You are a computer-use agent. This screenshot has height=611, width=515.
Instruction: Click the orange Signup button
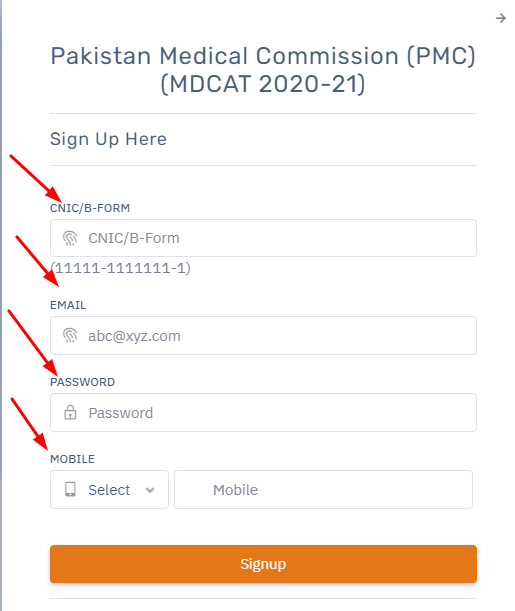coord(263,564)
